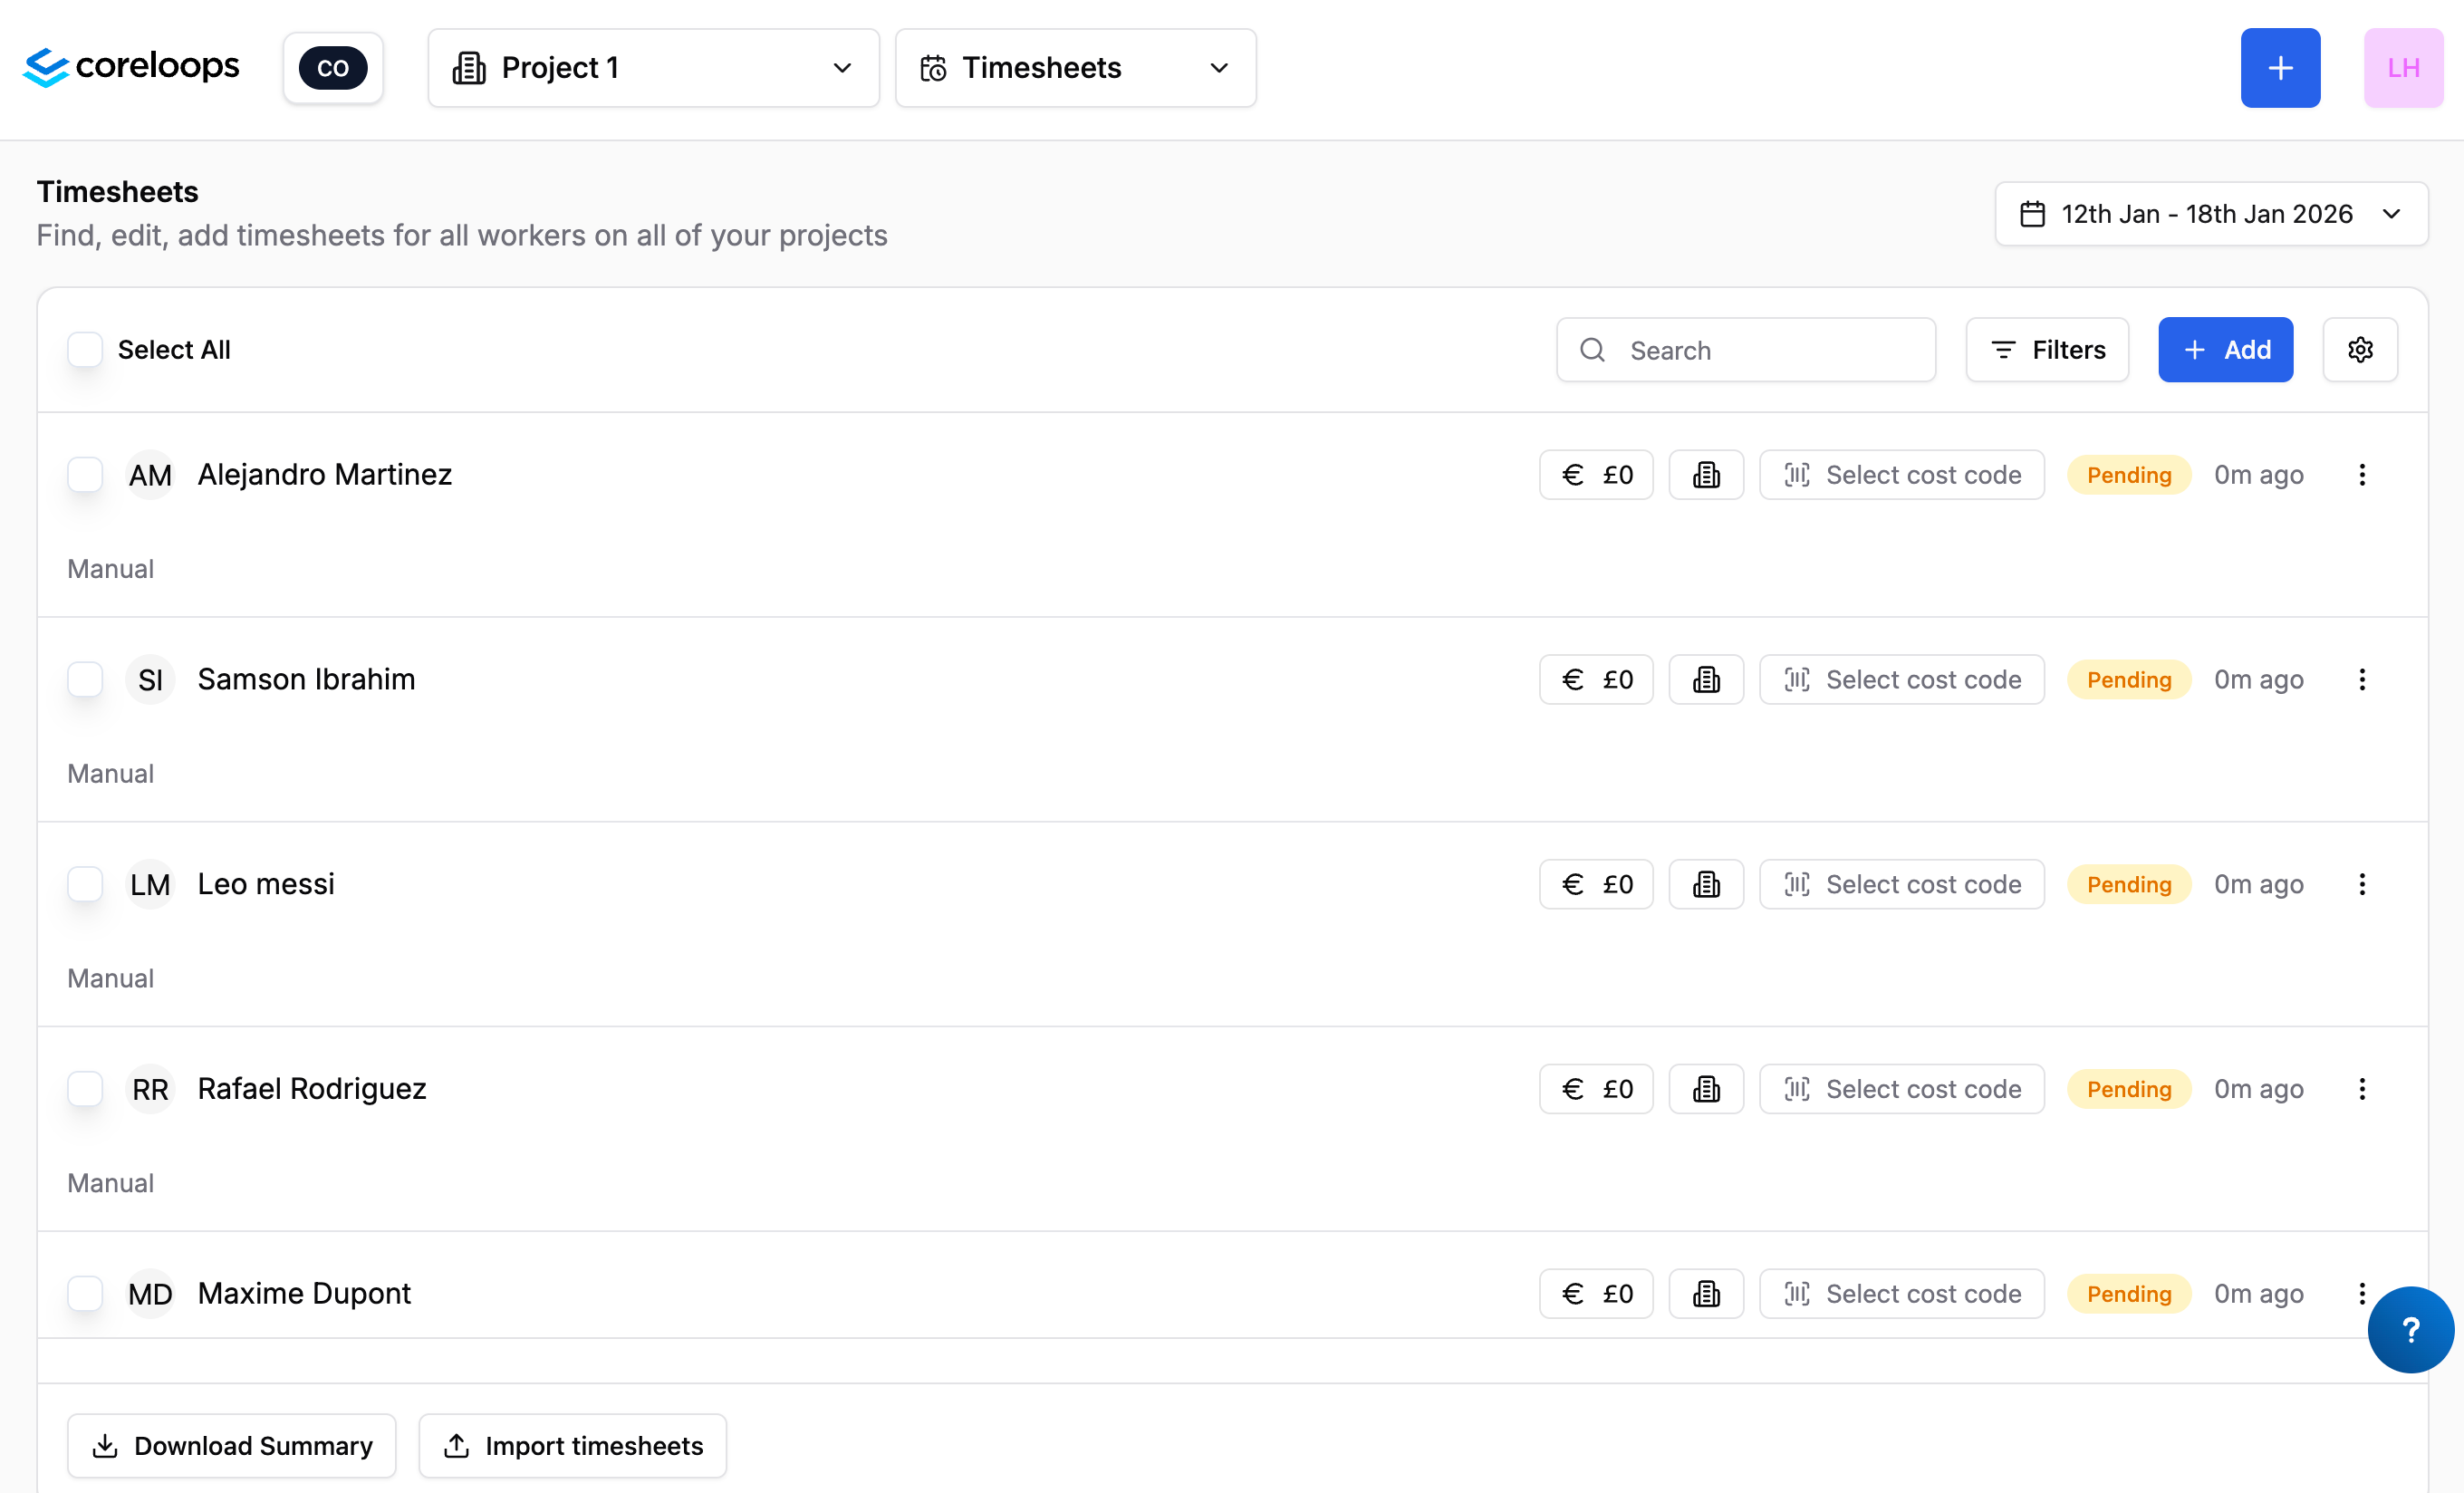Open project icon for Rafael Rodriguez row
This screenshot has width=2464, height=1493.
coord(1706,1089)
